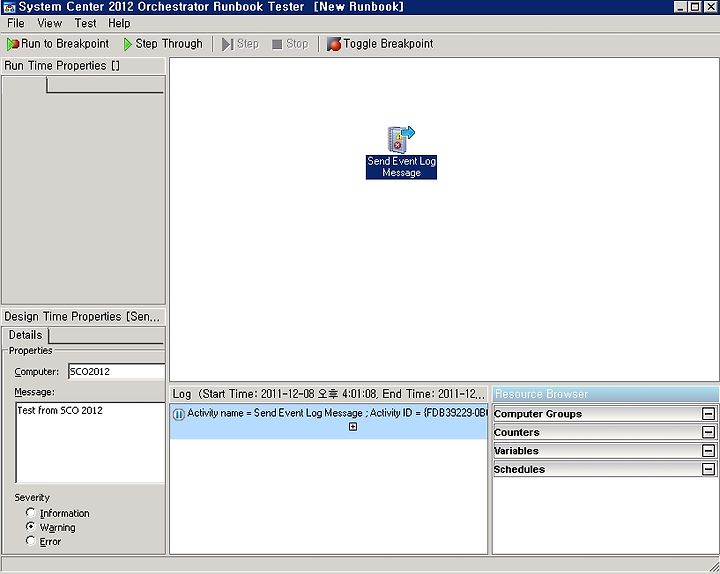Select the Send Event Log Message activity label
Image resolution: width=720 pixels, height=574 pixels.
(x=401, y=167)
